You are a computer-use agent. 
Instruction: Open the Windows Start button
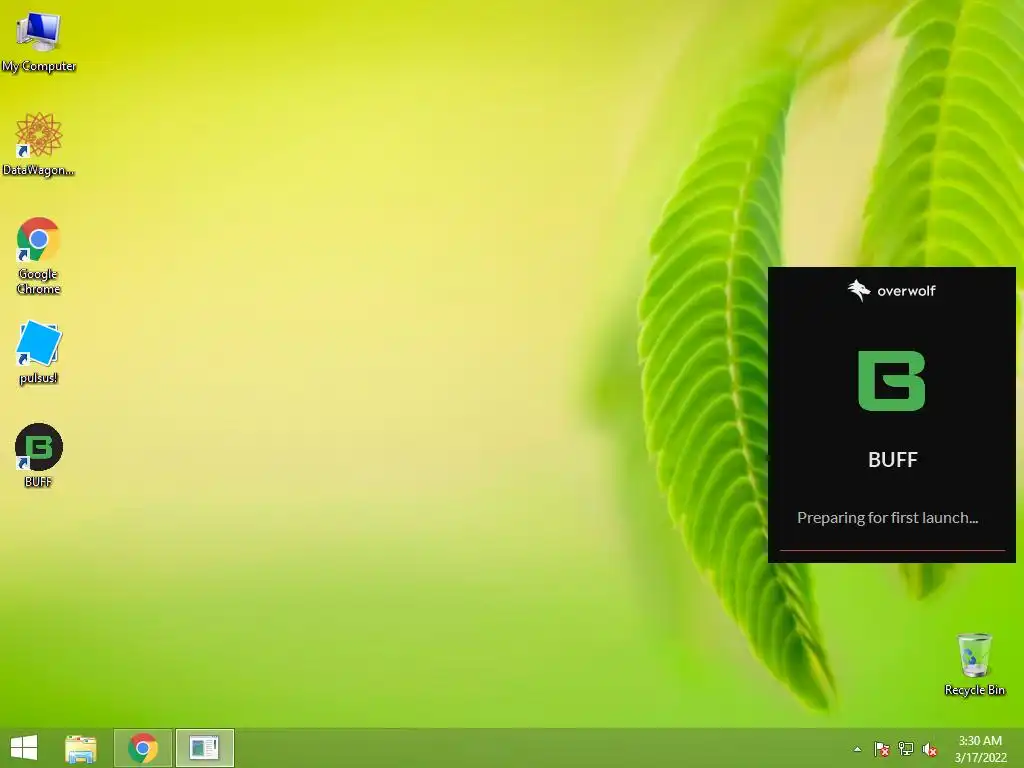(24, 748)
